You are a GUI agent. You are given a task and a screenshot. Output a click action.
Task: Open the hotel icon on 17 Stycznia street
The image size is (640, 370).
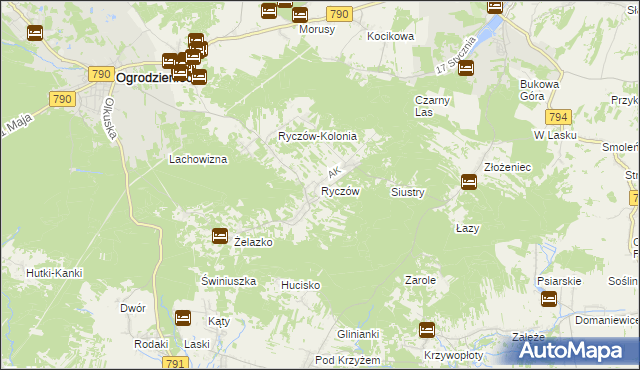tap(466, 68)
